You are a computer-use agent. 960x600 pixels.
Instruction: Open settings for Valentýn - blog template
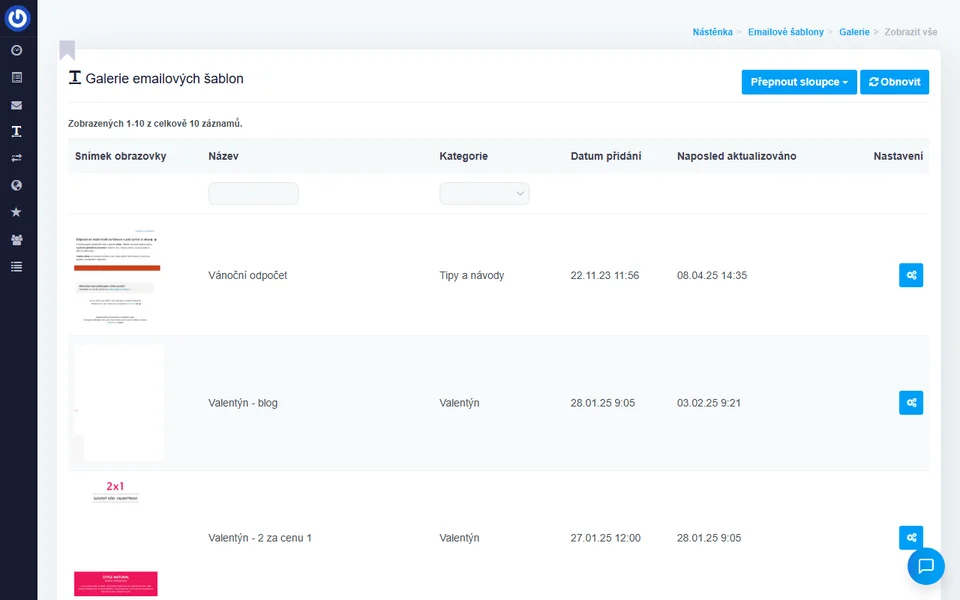(x=910, y=403)
